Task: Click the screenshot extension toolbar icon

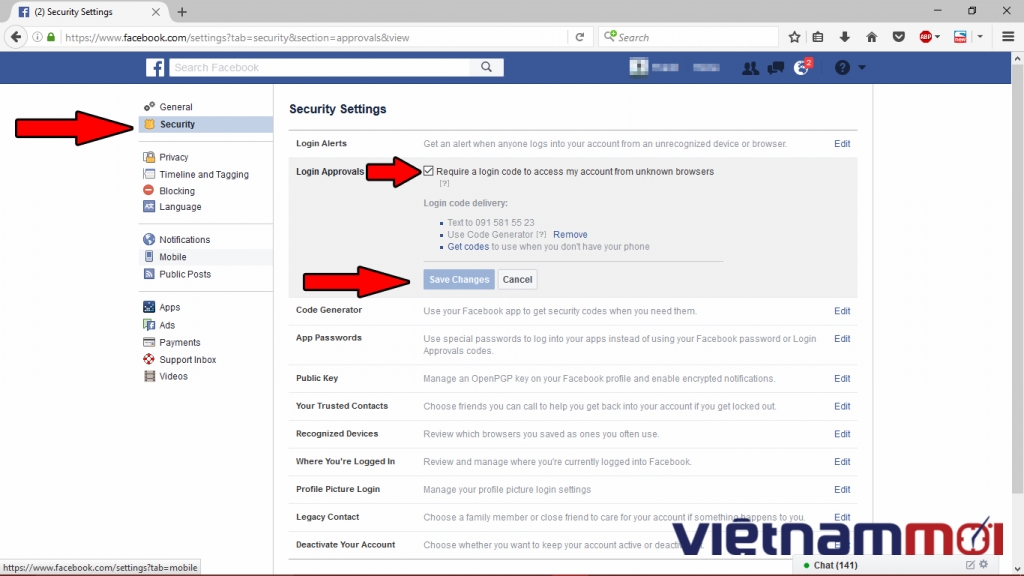Action: [x=960, y=37]
